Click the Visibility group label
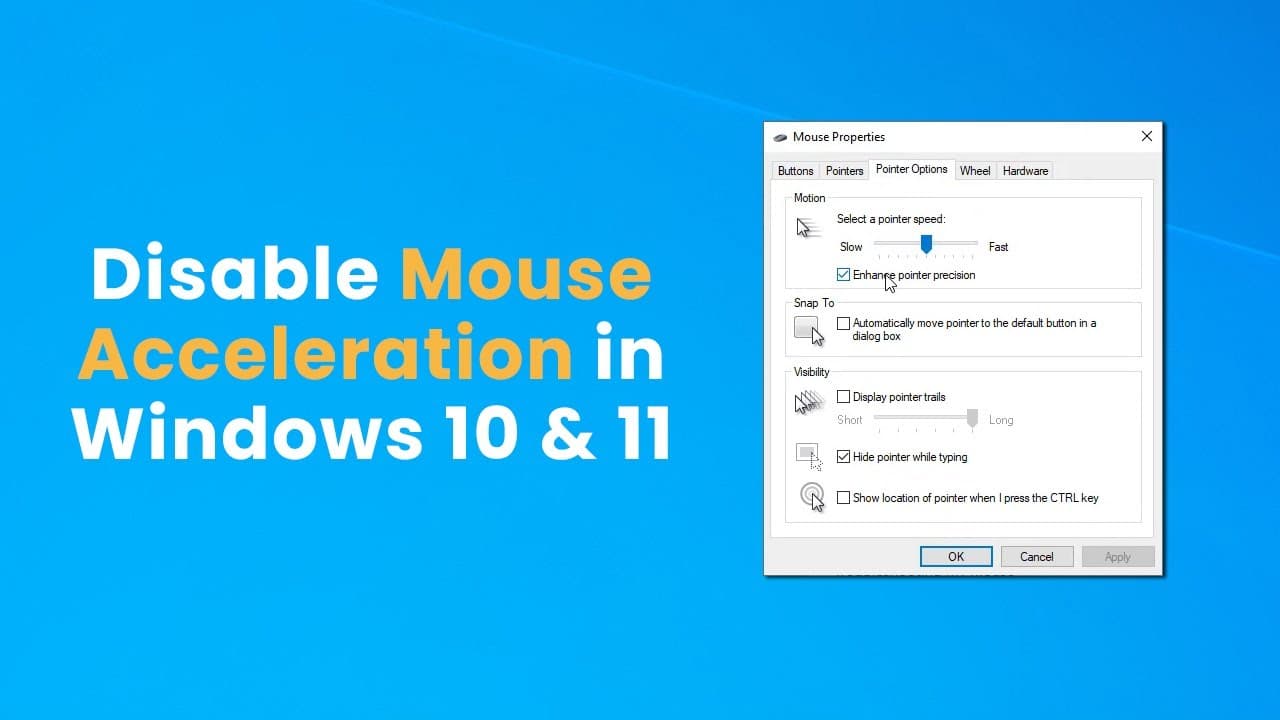This screenshot has height=720, width=1280. click(x=812, y=372)
